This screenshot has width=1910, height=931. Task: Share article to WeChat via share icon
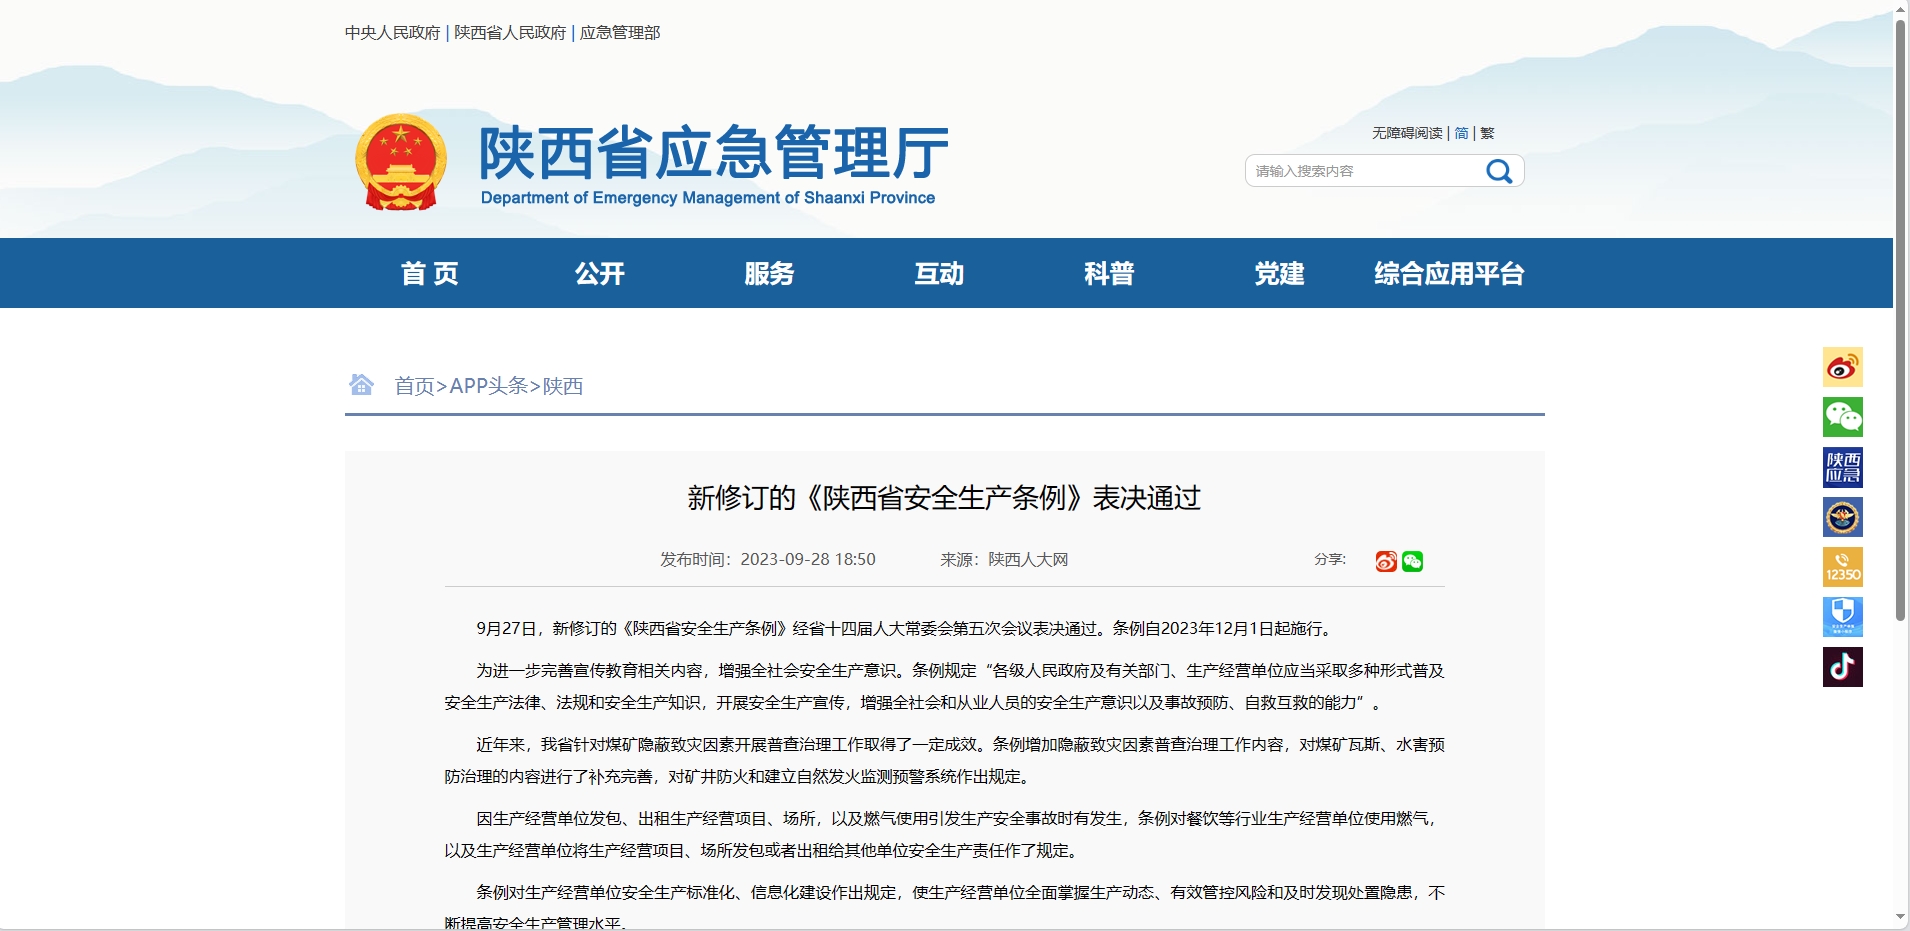(1412, 561)
